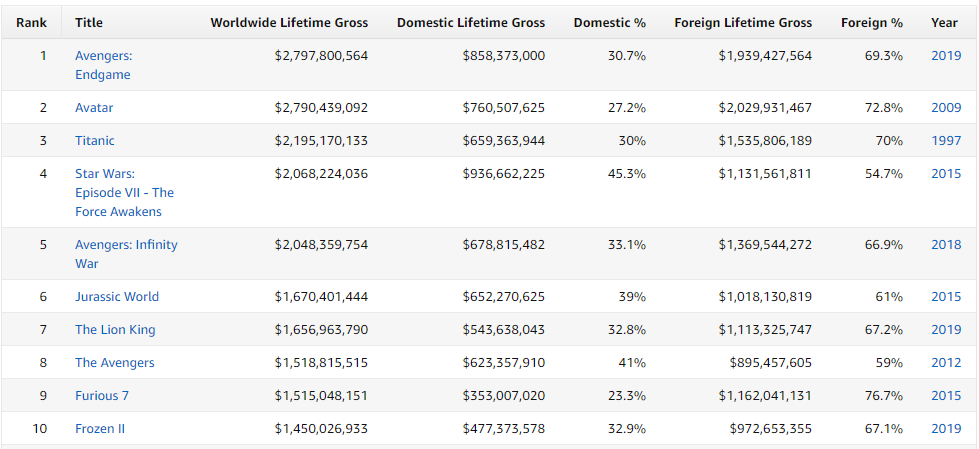This screenshot has width=979, height=449.
Task: Click the Title column header
Action: [89, 22]
